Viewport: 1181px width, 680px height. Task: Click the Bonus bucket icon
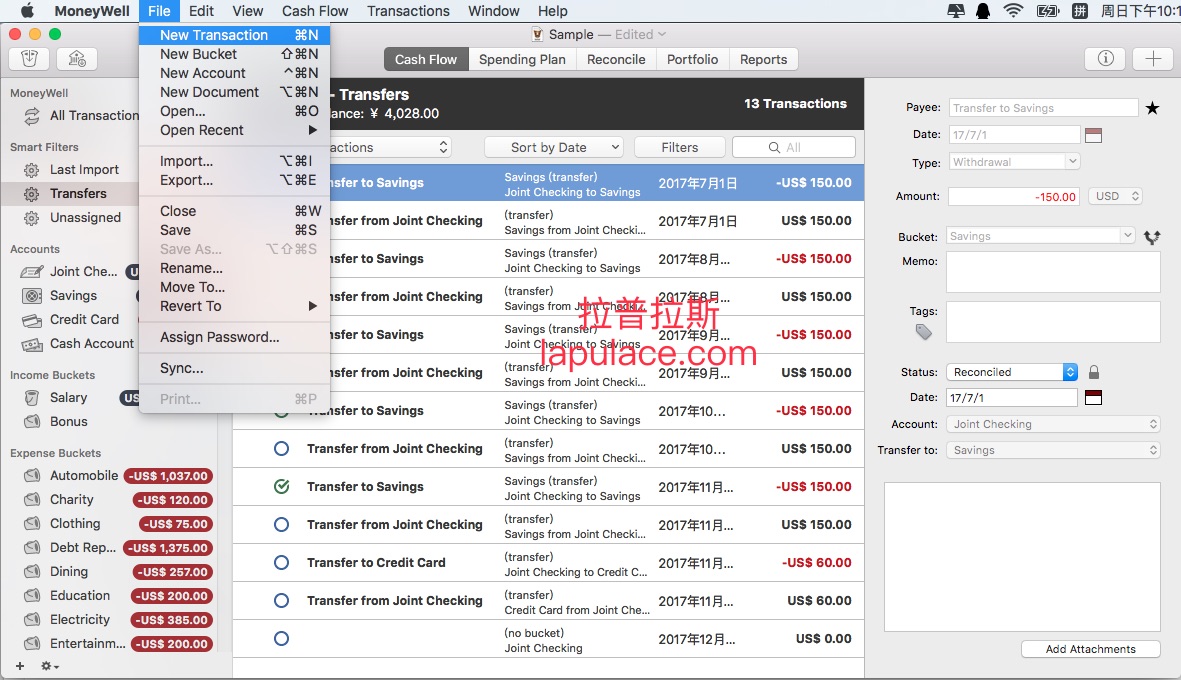coord(32,422)
